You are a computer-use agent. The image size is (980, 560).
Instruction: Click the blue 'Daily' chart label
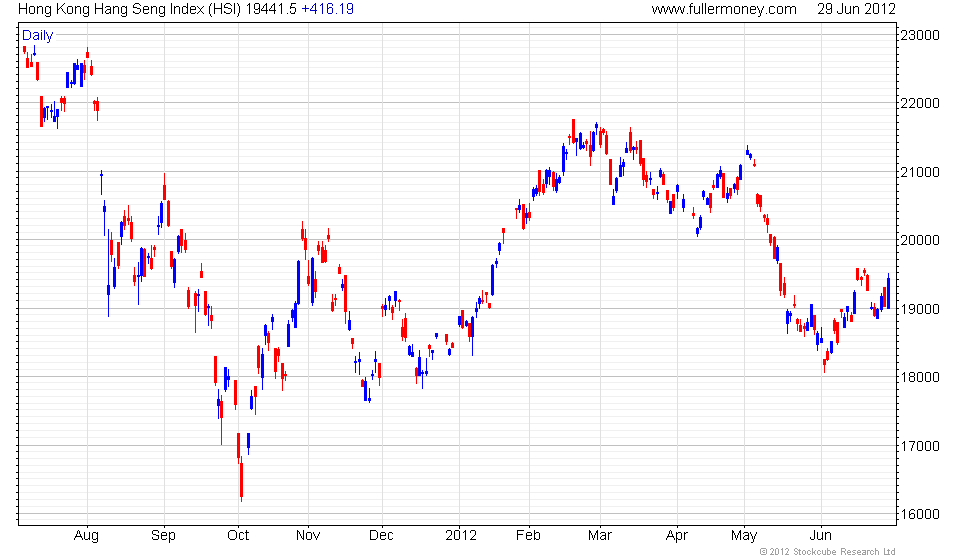click(38, 36)
